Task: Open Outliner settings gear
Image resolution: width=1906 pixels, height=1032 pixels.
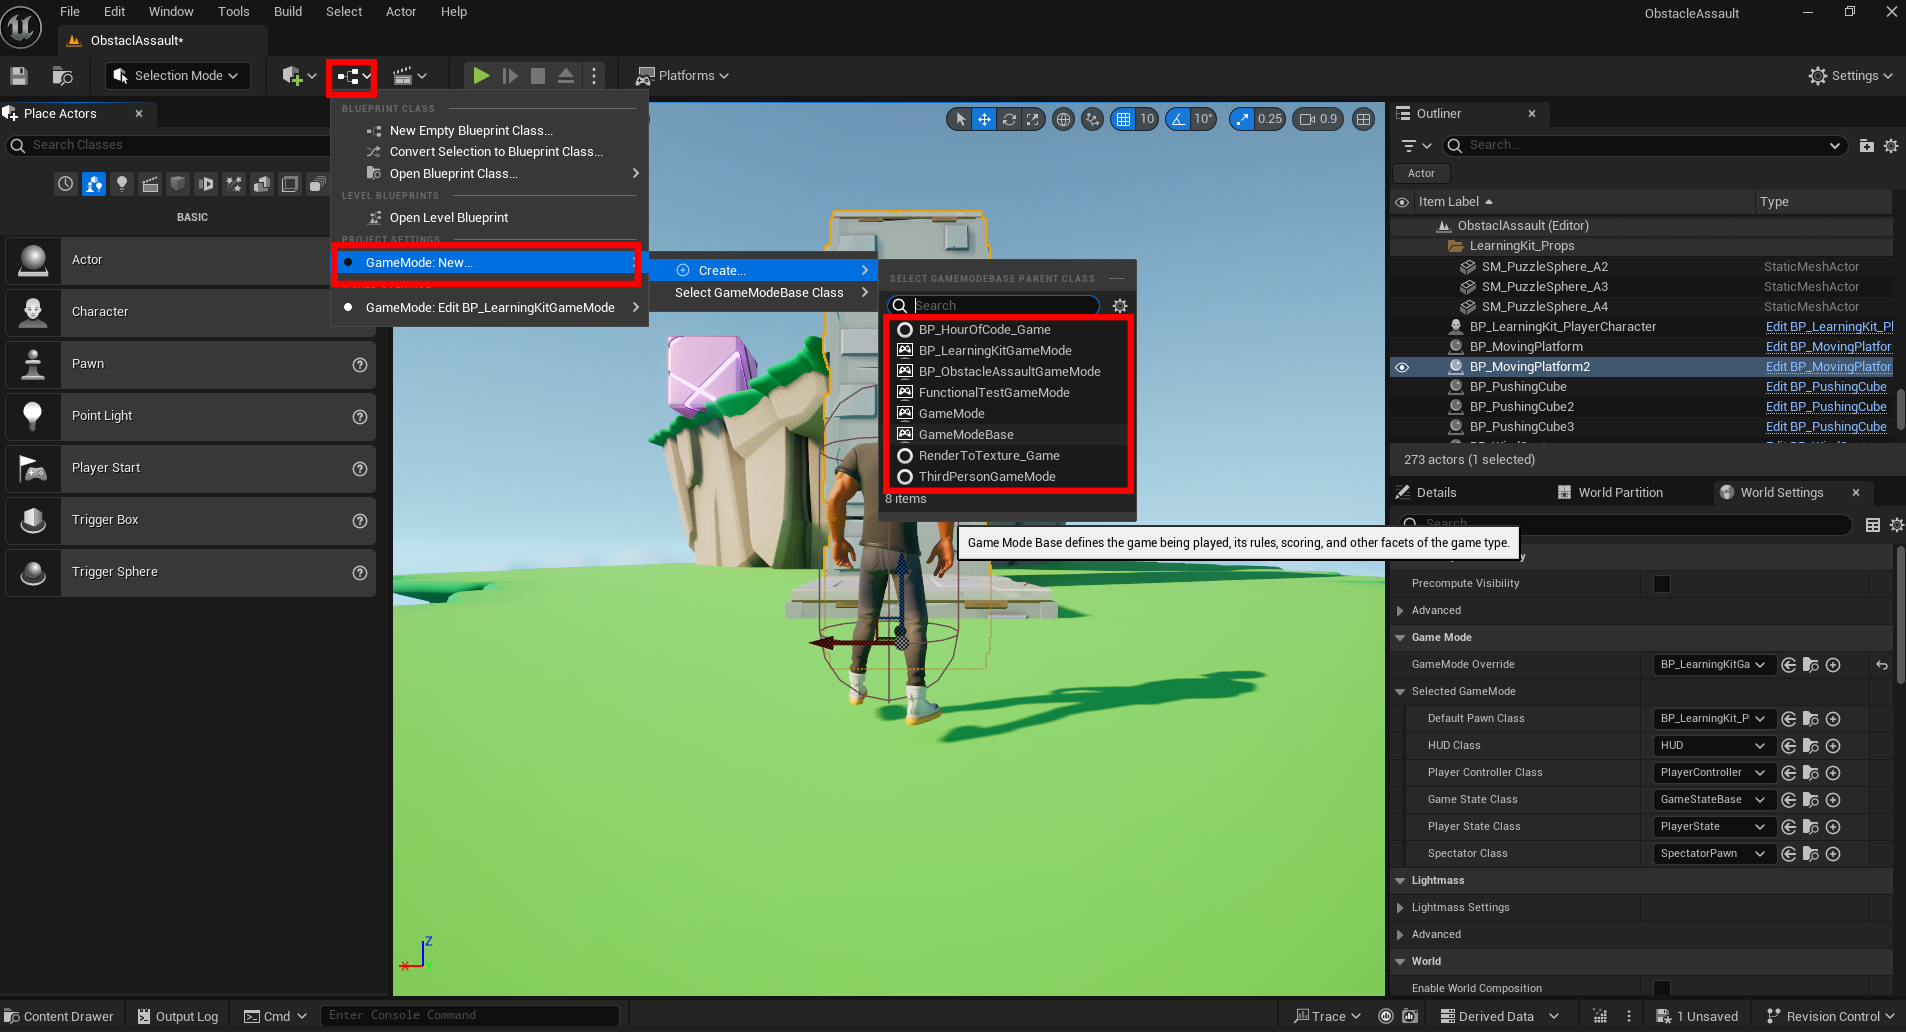Action: click(1890, 146)
